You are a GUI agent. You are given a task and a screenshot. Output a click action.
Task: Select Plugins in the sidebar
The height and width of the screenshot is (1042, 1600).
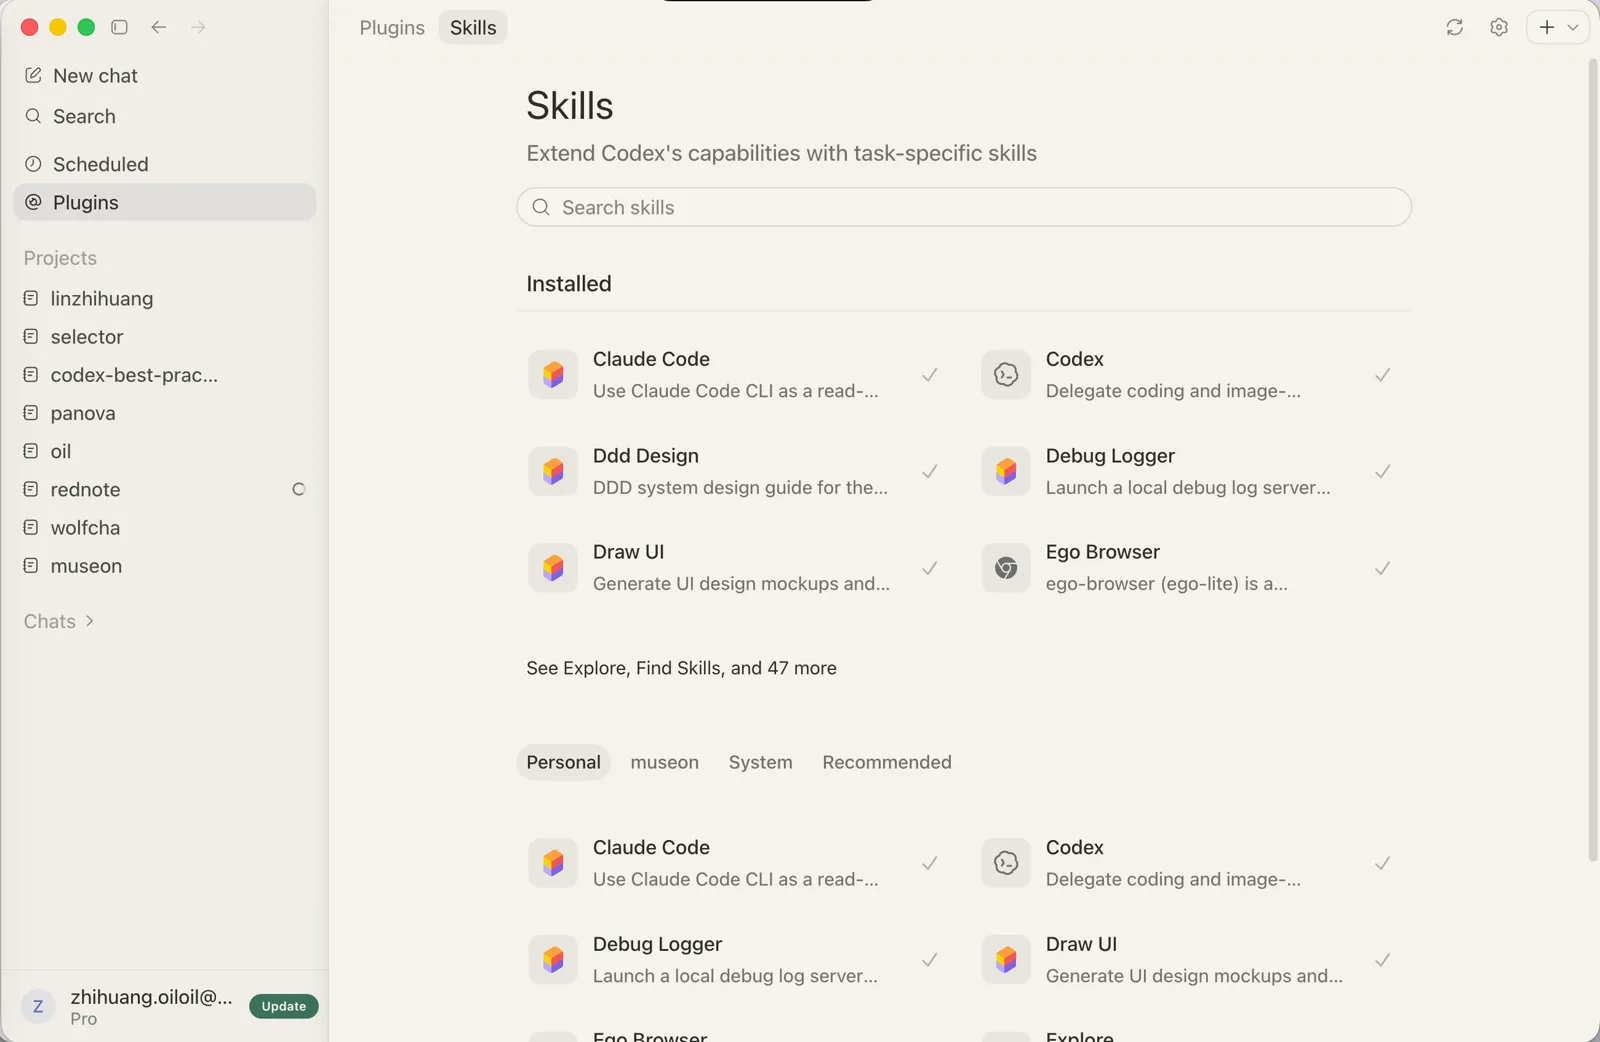click(x=165, y=202)
